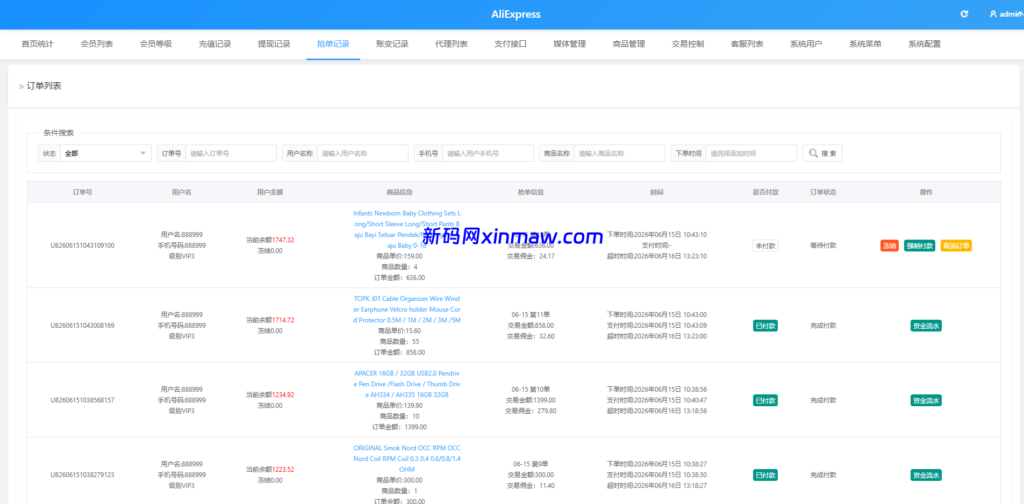
Task: Click the 订单状态 column header
Action: 824,193
